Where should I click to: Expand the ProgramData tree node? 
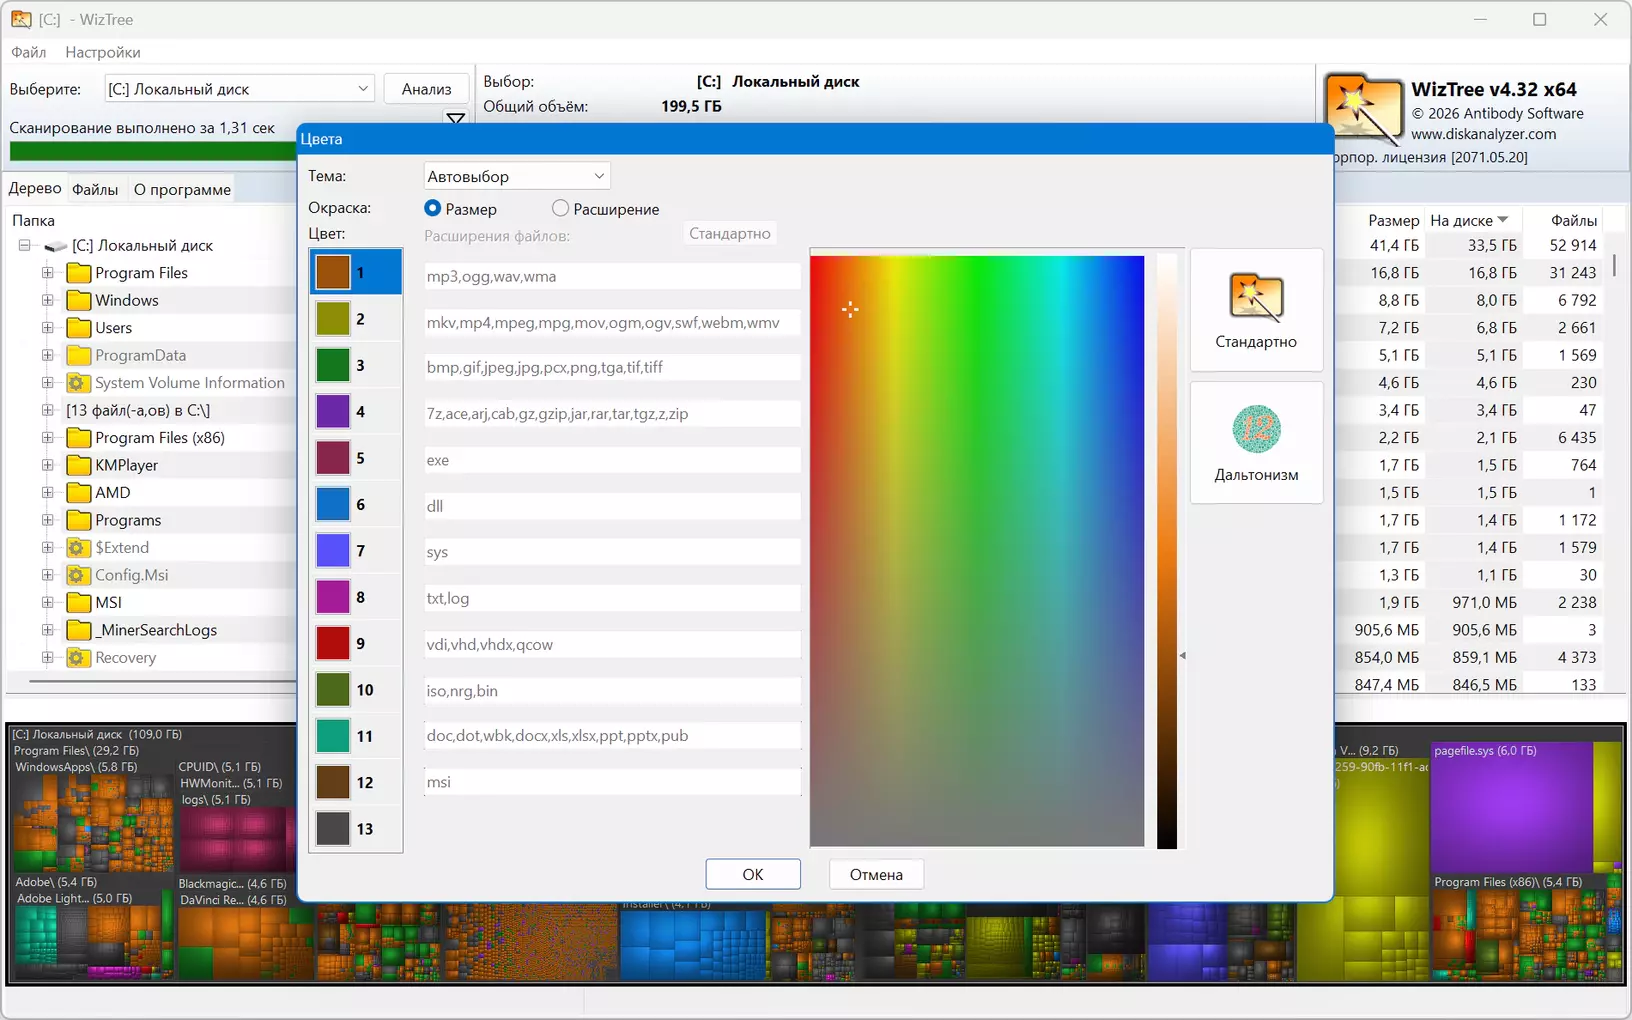[47, 355]
